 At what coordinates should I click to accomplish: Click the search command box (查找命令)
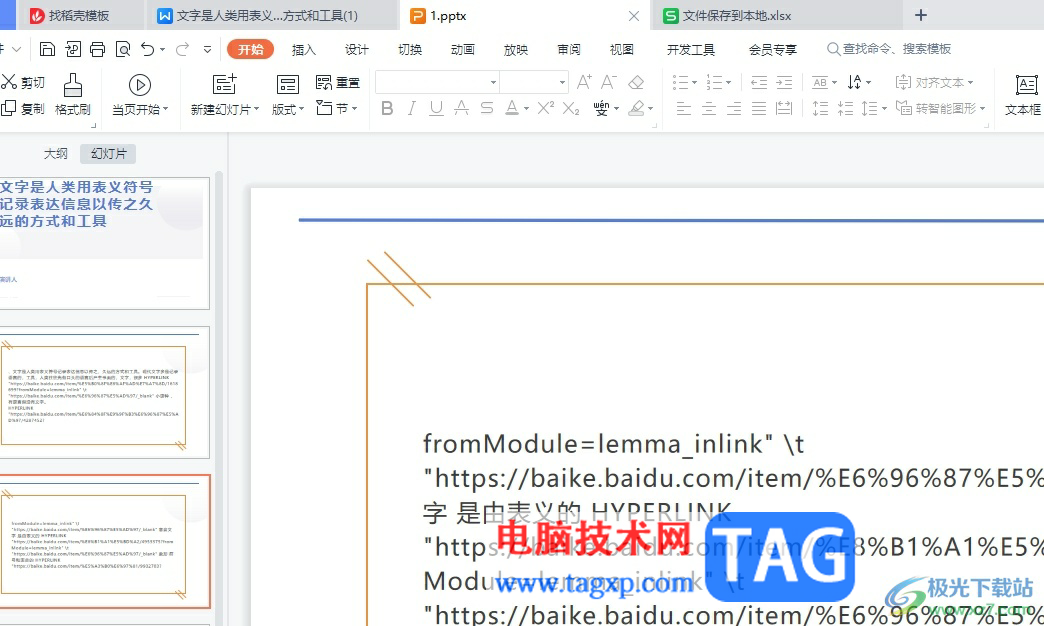pyautogui.click(x=889, y=49)
